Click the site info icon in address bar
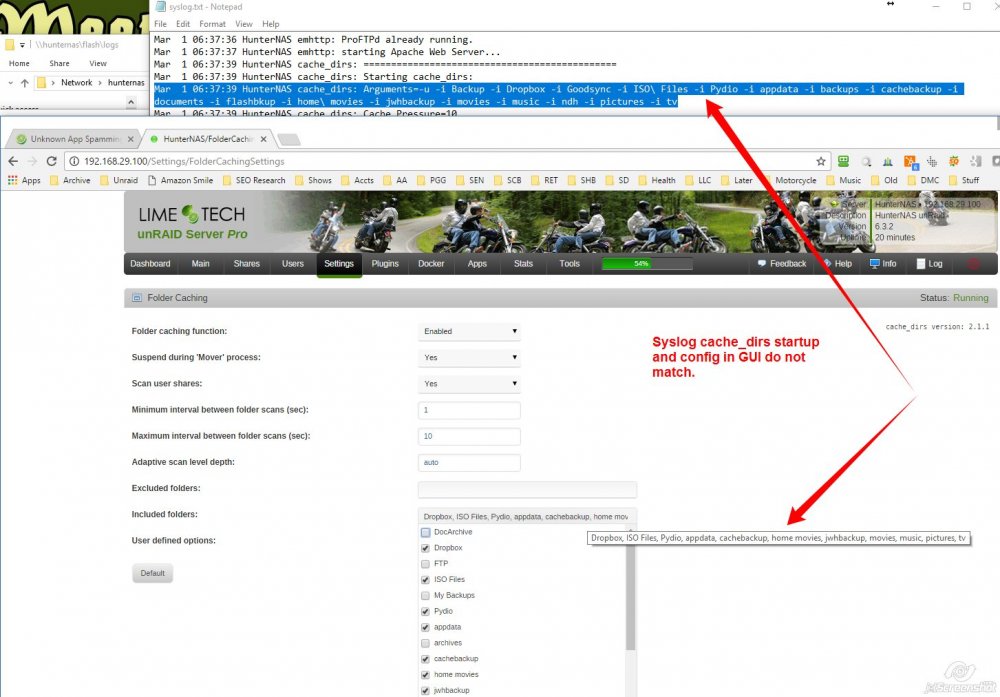The image size is (1000, 697). [x=74, y=161]
